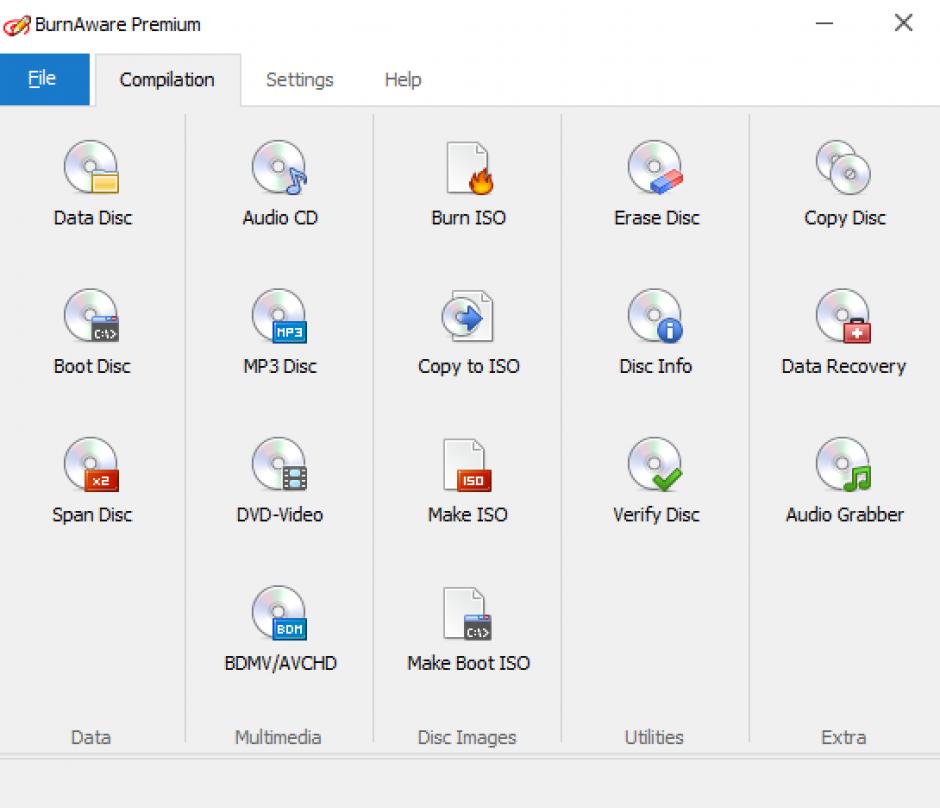
Task: Click the 'Disc Images' group caption
Action: click(x=466, y=738)
